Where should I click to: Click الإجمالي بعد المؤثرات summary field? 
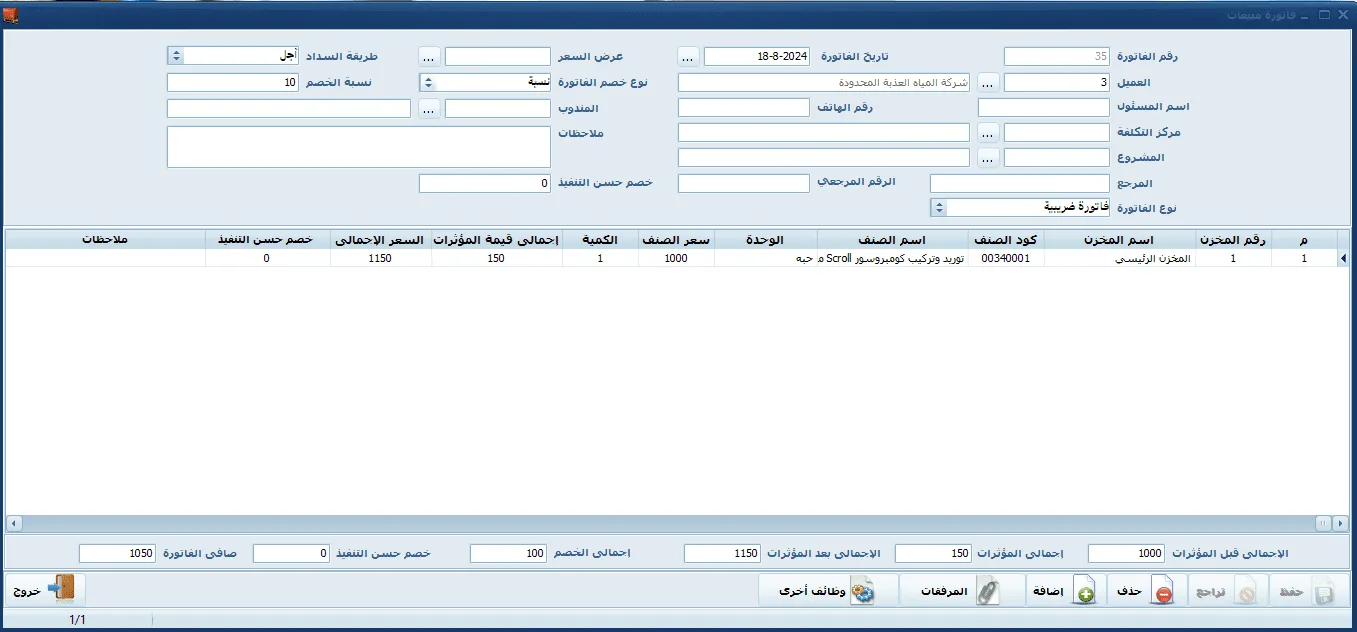(722, 554)
